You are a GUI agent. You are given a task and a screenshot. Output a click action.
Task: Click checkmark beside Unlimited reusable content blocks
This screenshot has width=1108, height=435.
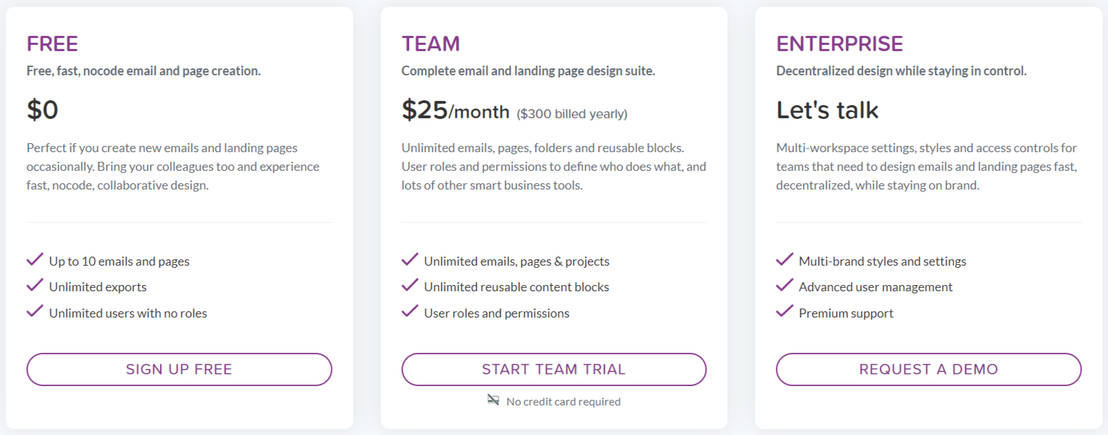tap(409, 286)
